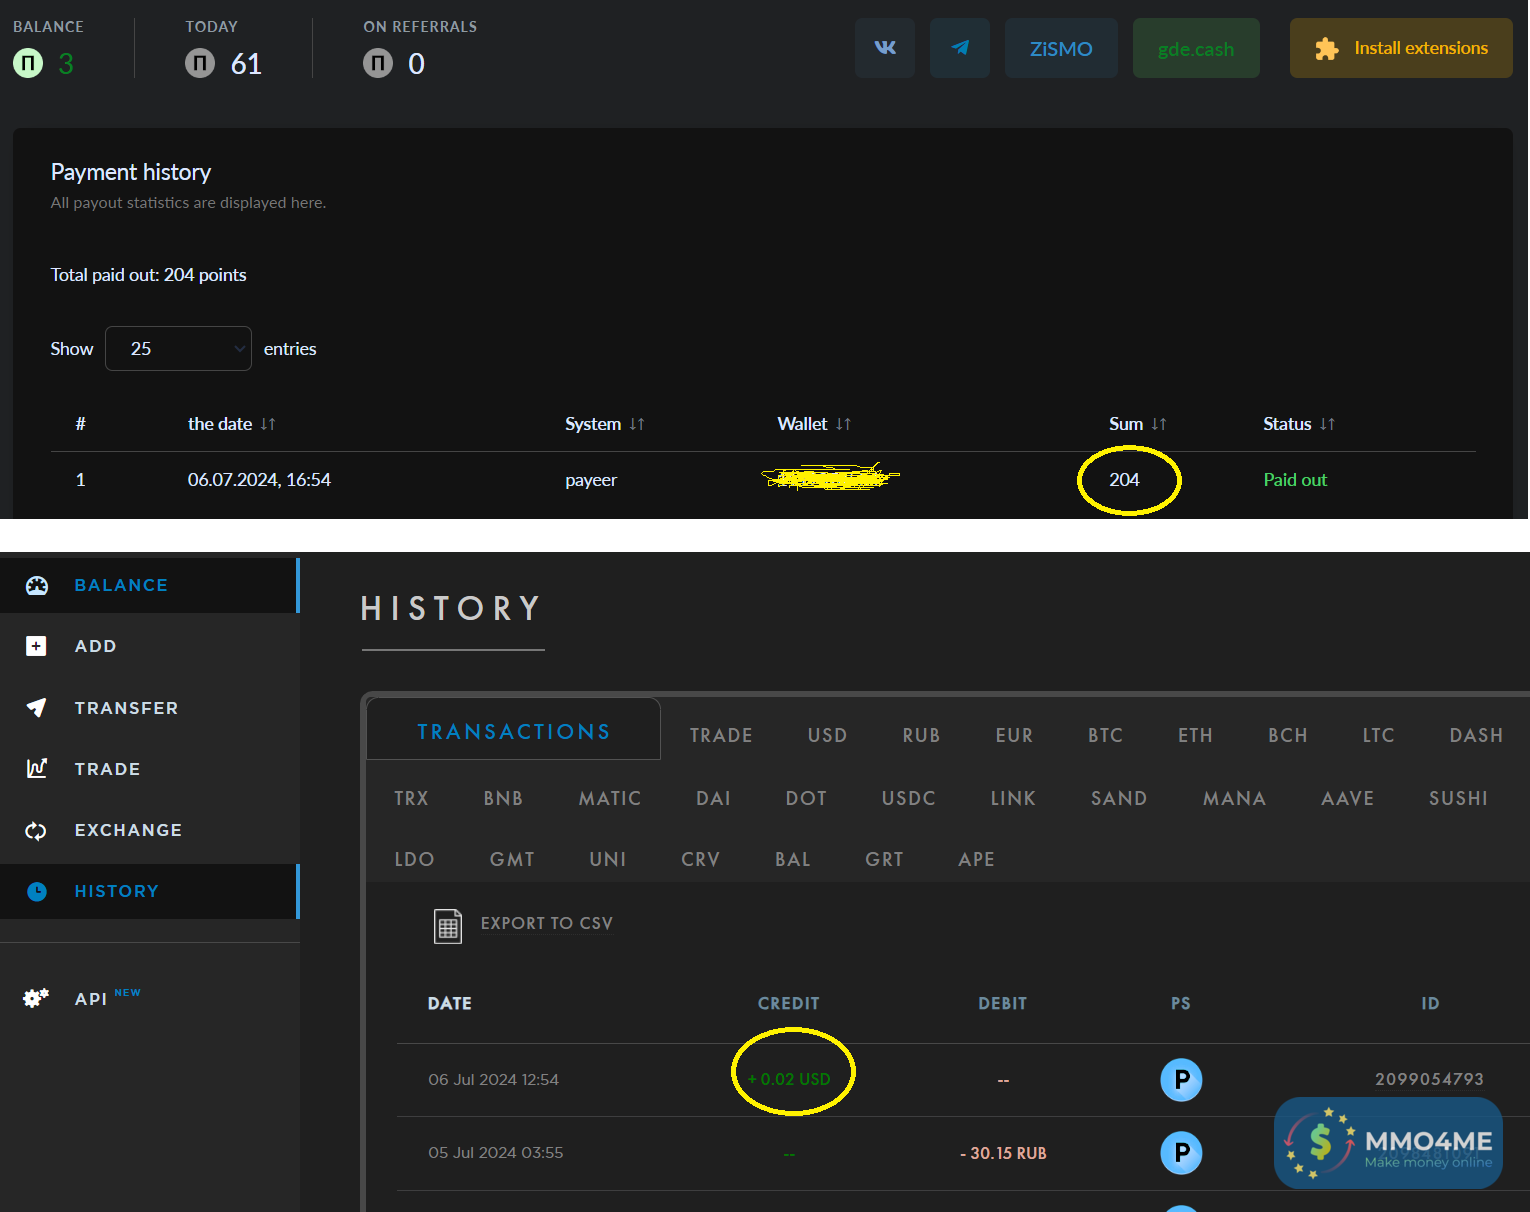Click the Add plus icon in sidebar
Image resolution: width=1530 pixels, height=1212 pixels.
(36, 646)
